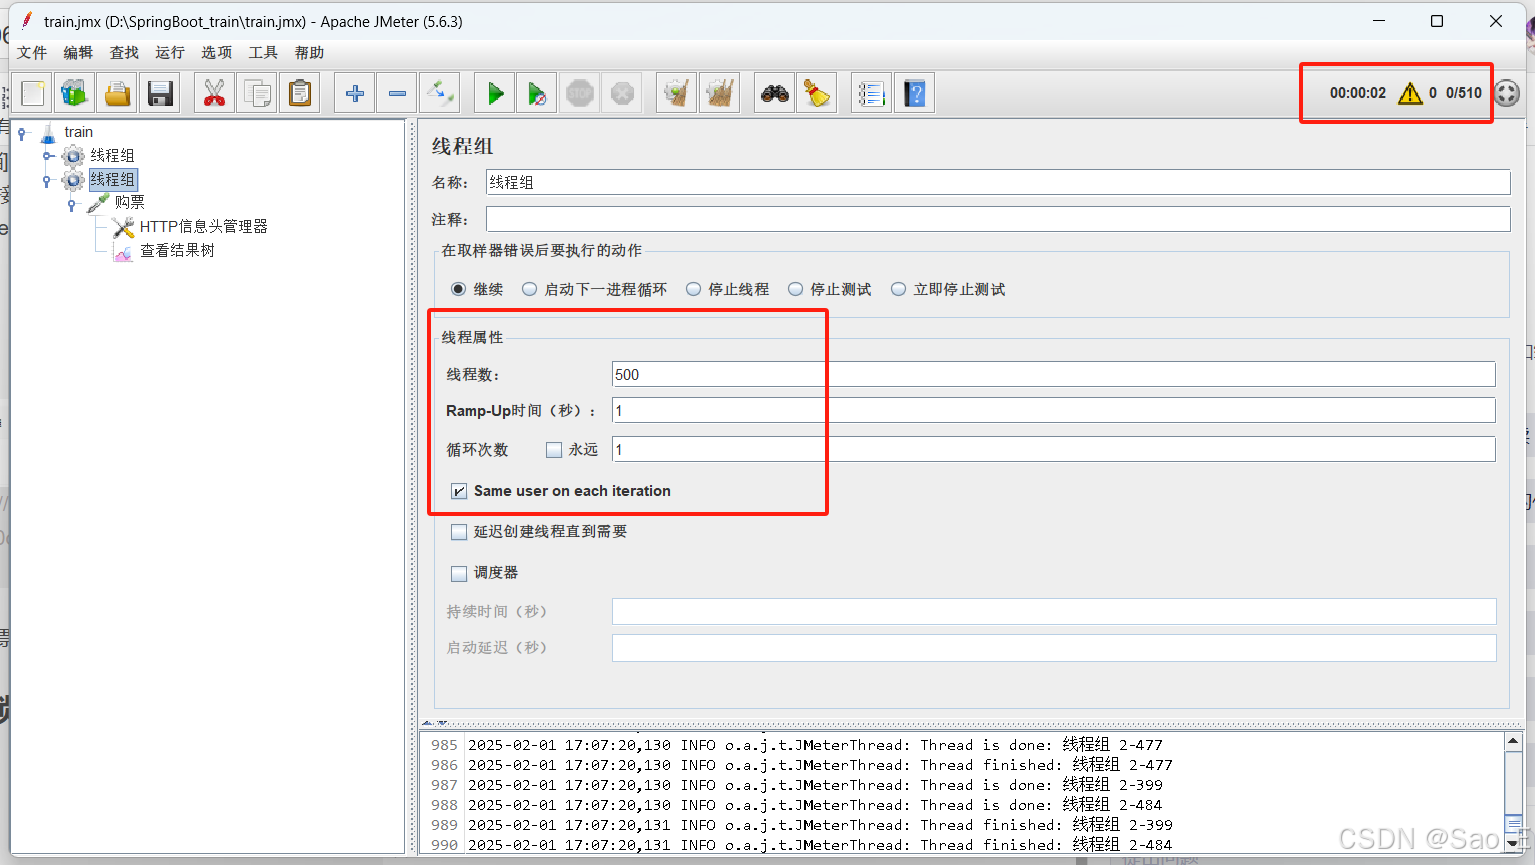Collapse all with the minus icon

click(397, 93)
